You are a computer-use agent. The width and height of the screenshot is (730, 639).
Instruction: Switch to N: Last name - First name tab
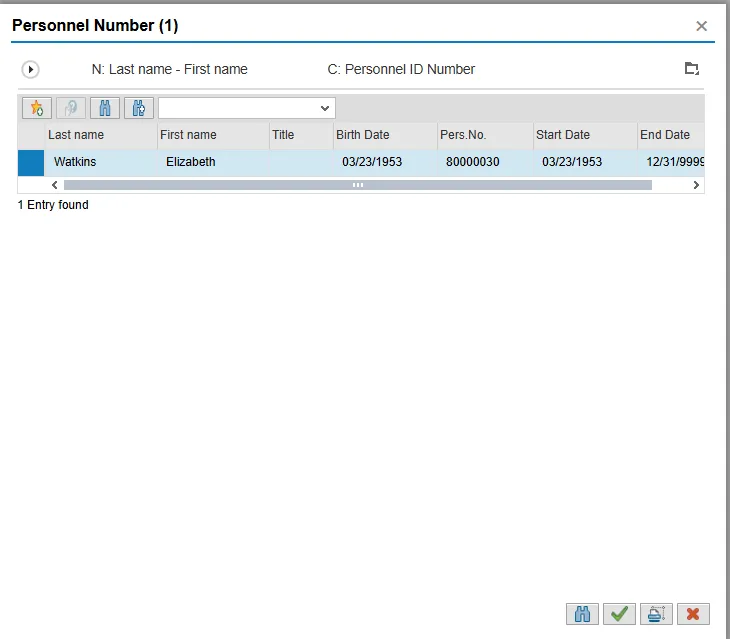click(x=169, y=70)
